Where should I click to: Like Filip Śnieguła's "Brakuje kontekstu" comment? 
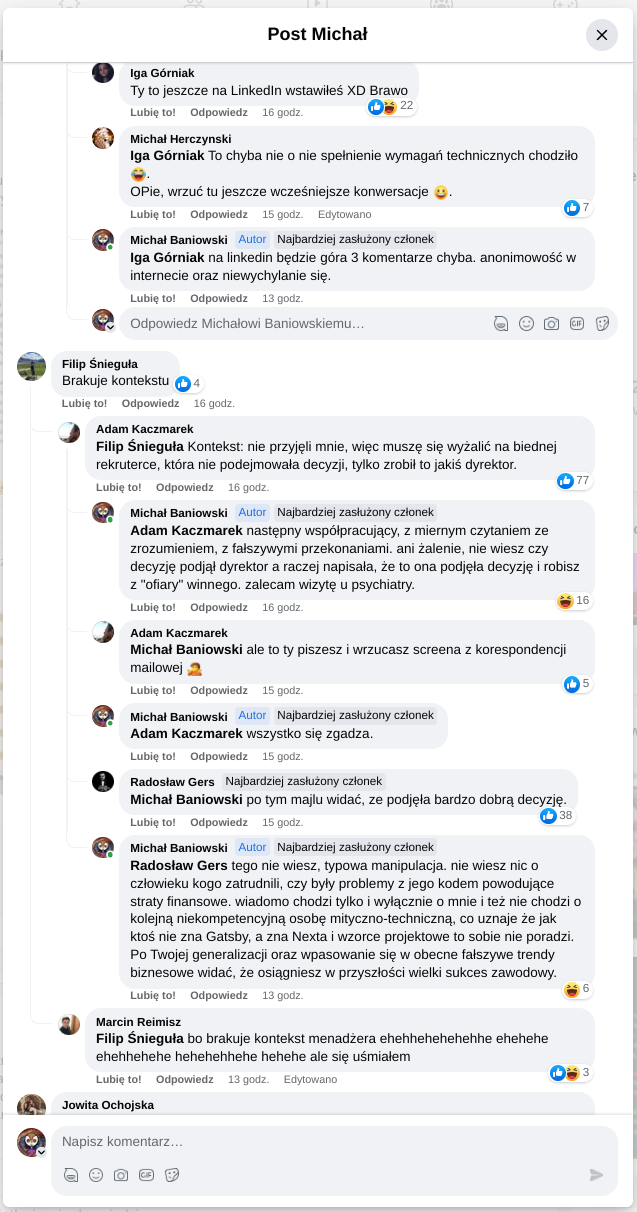pyautogui.click(x=84, y=403)
